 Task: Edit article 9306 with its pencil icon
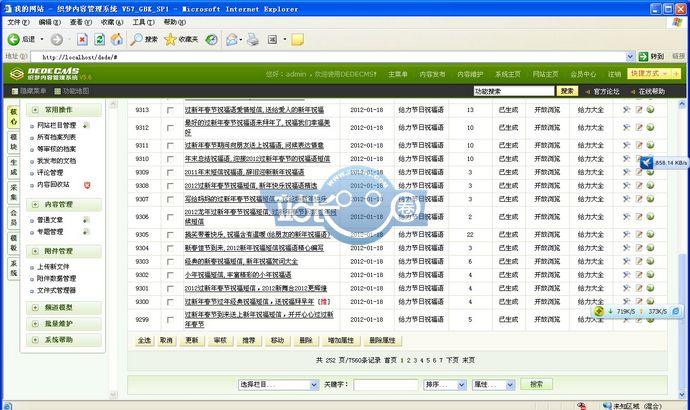point(639,216)
